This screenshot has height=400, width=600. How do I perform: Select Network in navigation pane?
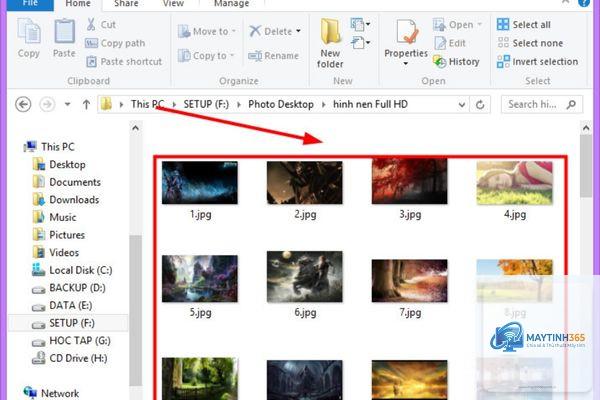pos(51,393)
